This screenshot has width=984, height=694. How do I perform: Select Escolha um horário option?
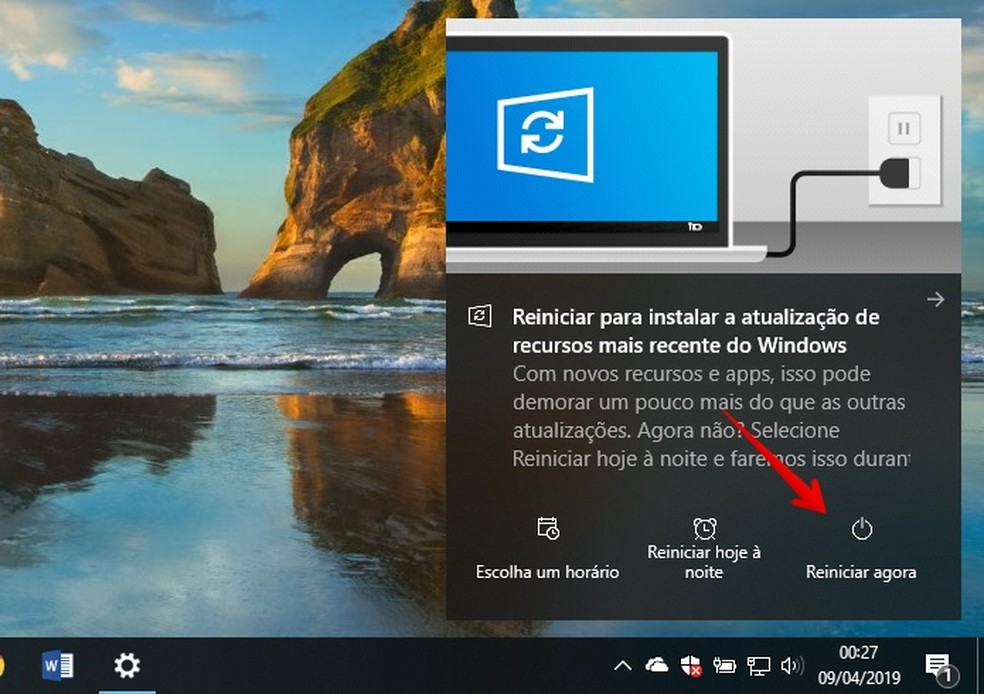click(547, 549)
